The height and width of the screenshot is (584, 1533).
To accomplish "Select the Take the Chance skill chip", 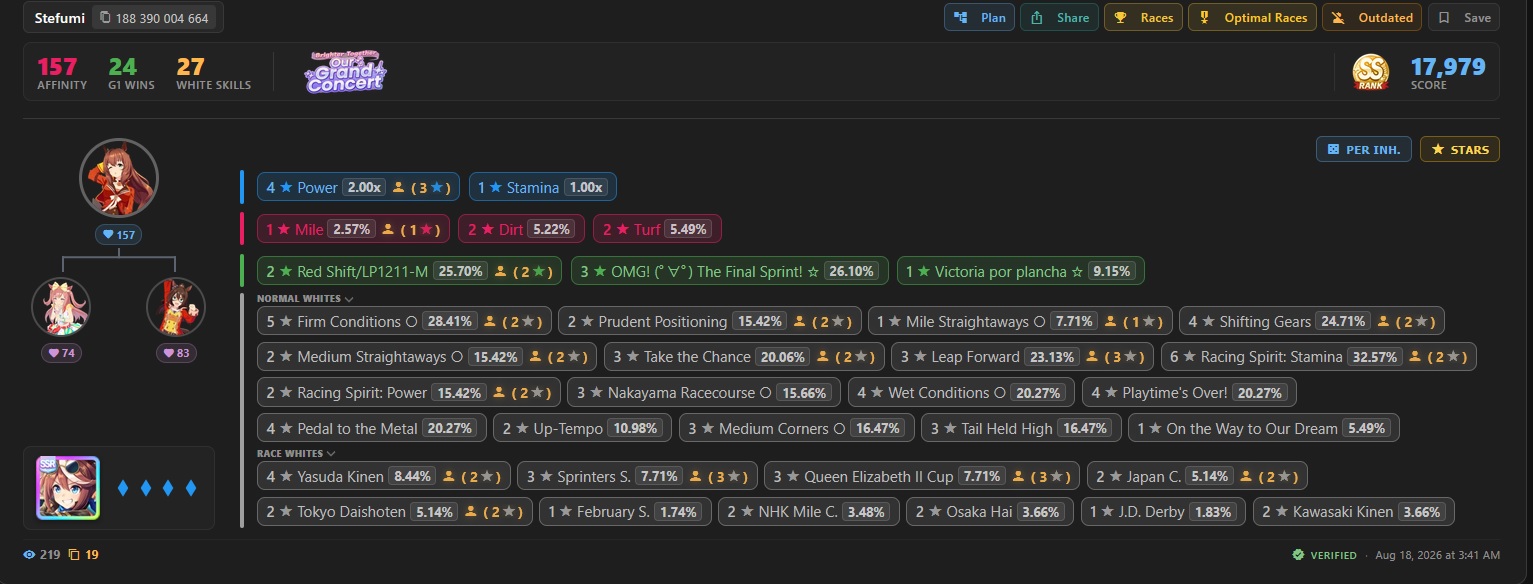I will (x=744, y=356).
